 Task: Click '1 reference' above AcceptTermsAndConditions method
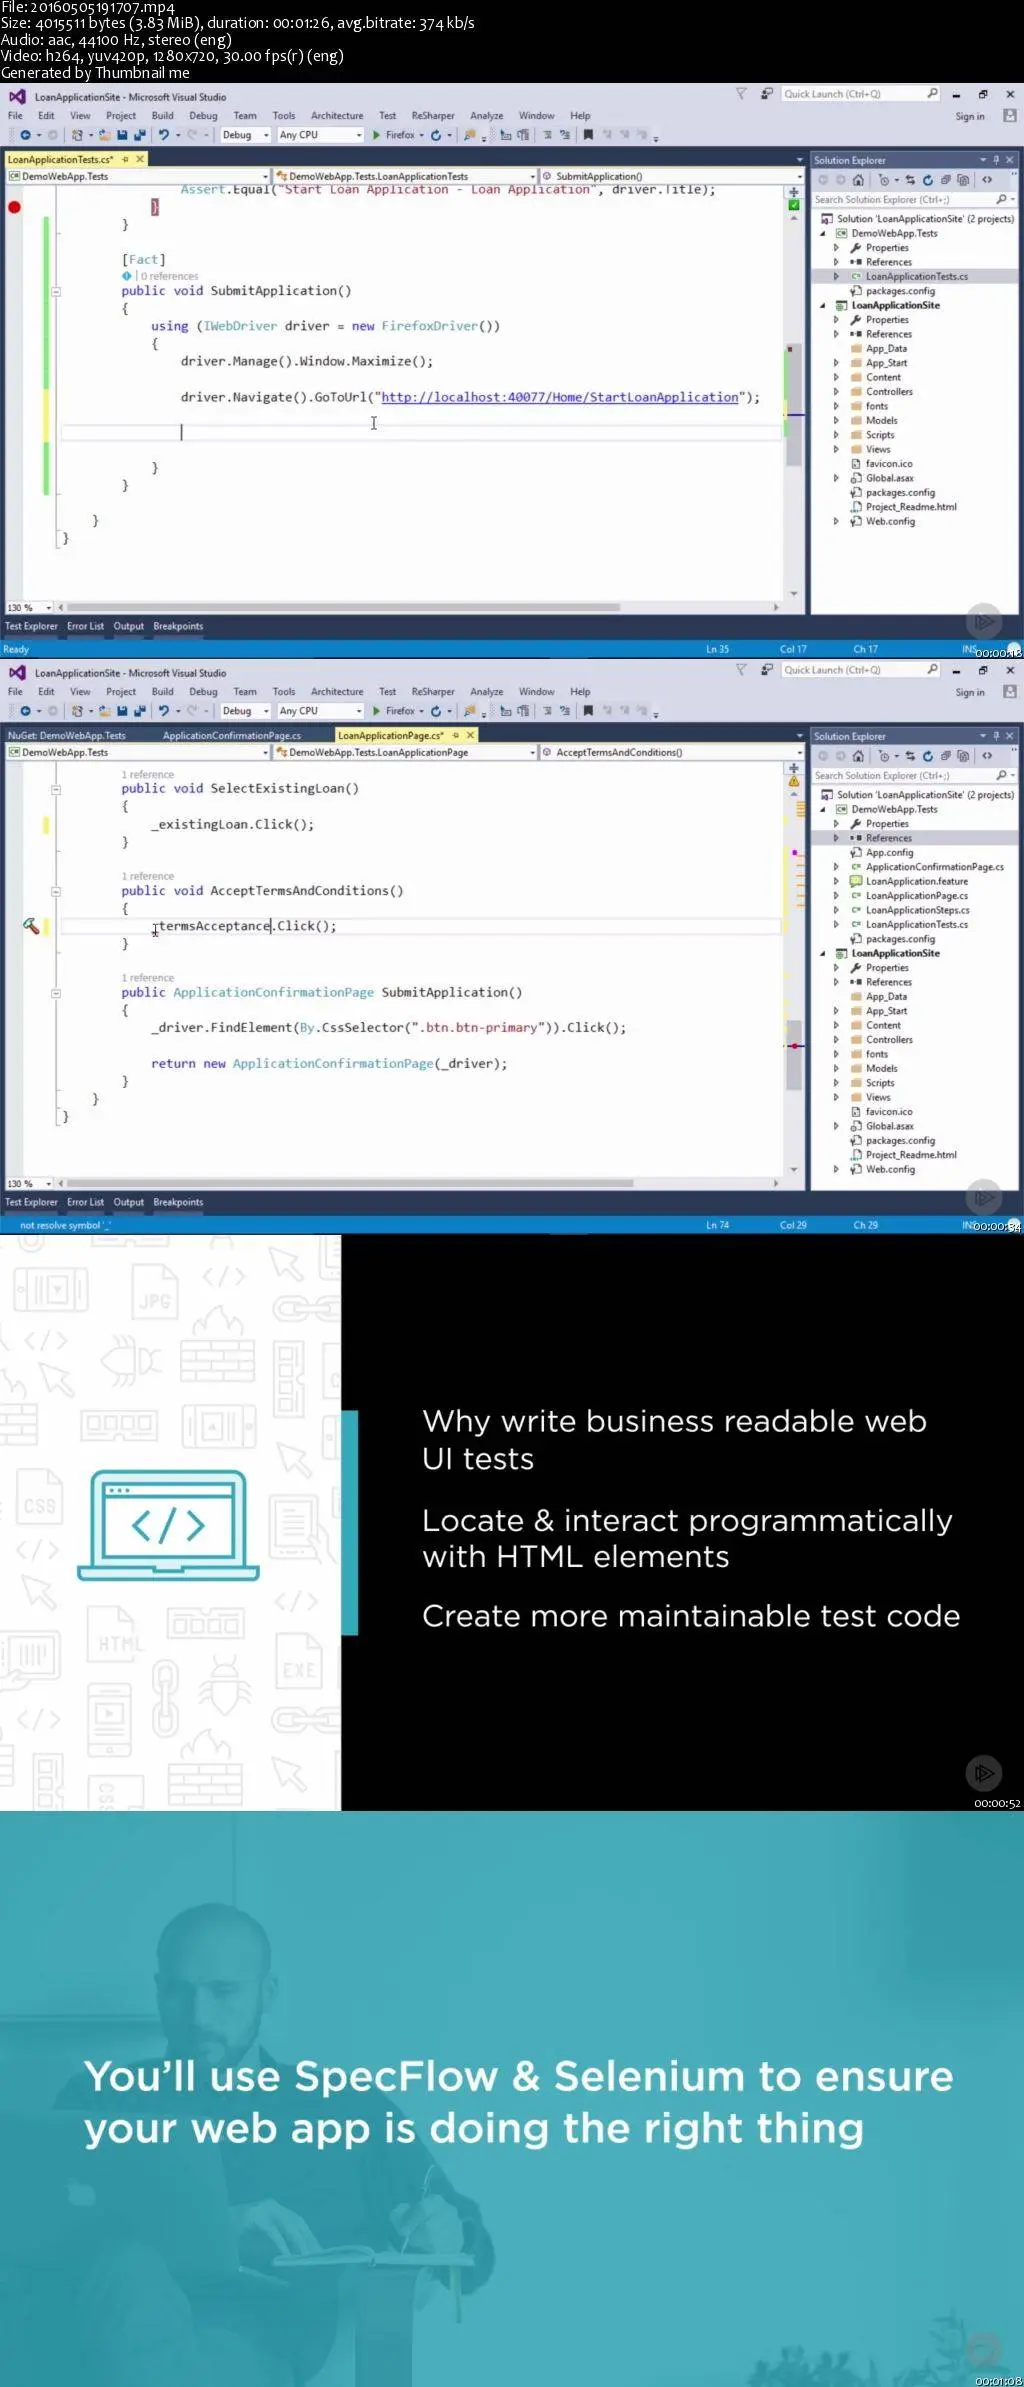148,876
